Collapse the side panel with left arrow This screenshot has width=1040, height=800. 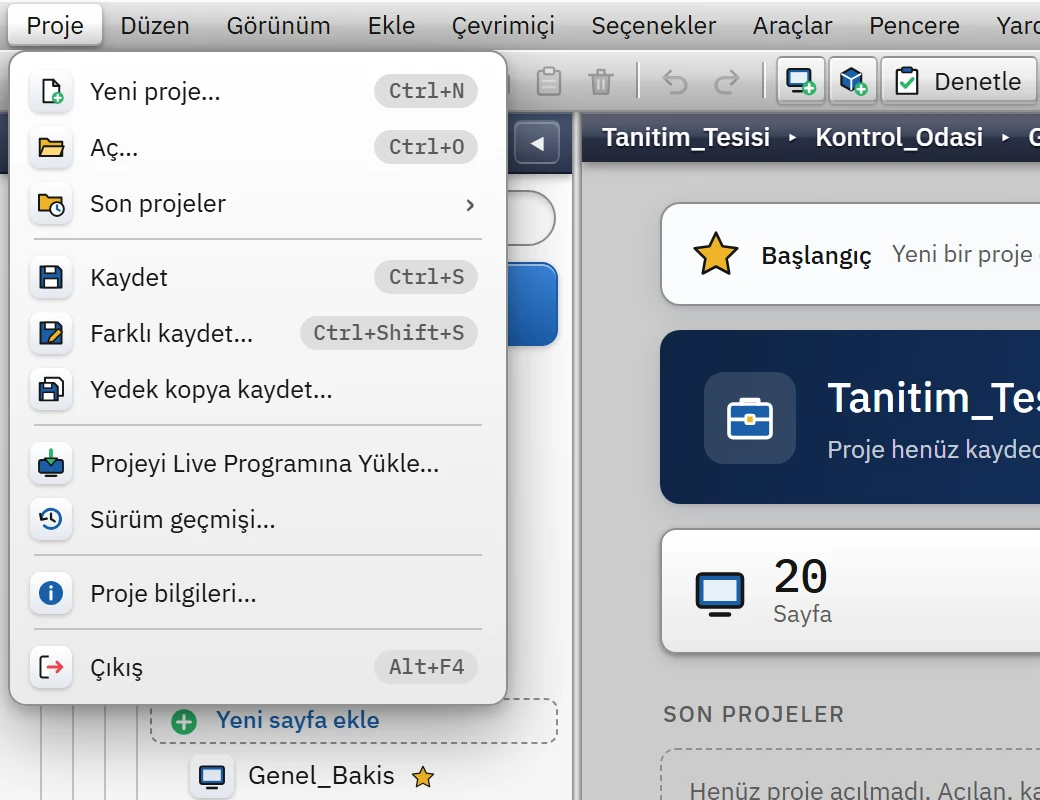pyautogui.click(x=537, y=143)
